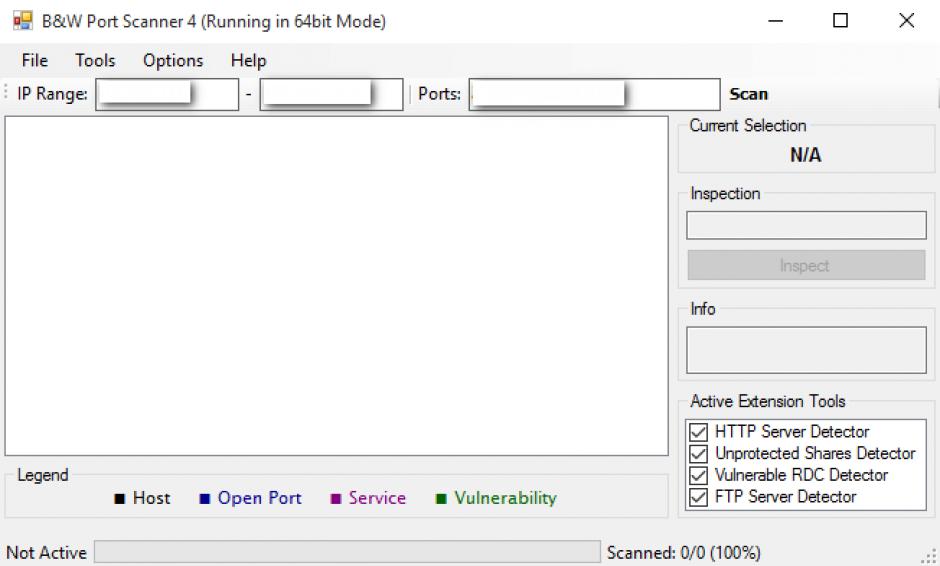The image size is (940, 566).
Task: Click the "Ports:" label
Action: pyautogui.click(x=439, y=94)
